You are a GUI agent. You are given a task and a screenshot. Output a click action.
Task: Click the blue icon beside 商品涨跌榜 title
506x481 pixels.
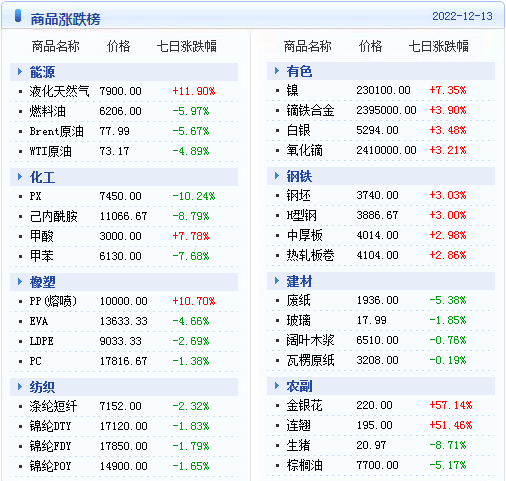(18, 16)
